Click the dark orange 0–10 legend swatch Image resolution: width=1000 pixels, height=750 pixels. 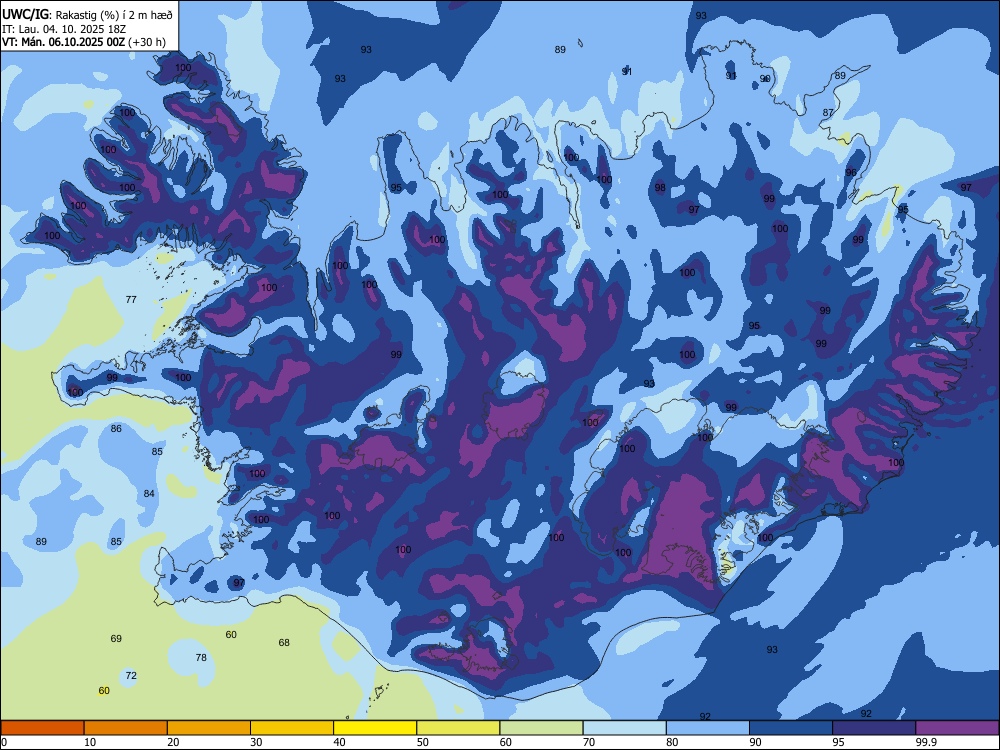point(42,728)
